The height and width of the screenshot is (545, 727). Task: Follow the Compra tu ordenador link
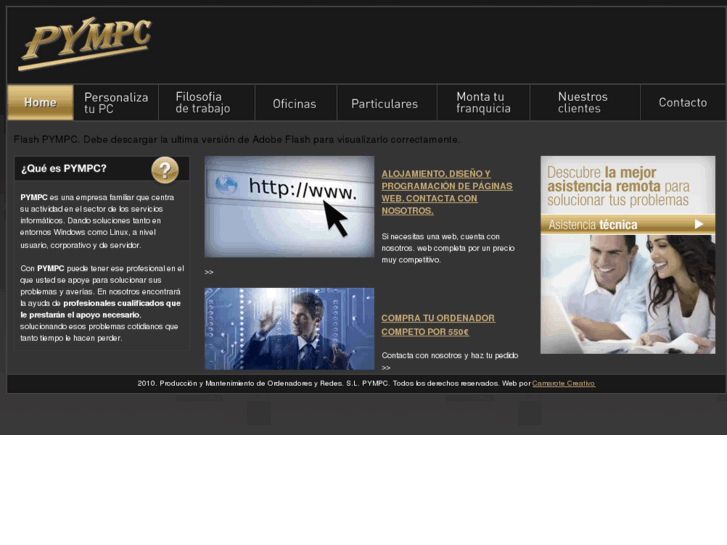(438, 325)
